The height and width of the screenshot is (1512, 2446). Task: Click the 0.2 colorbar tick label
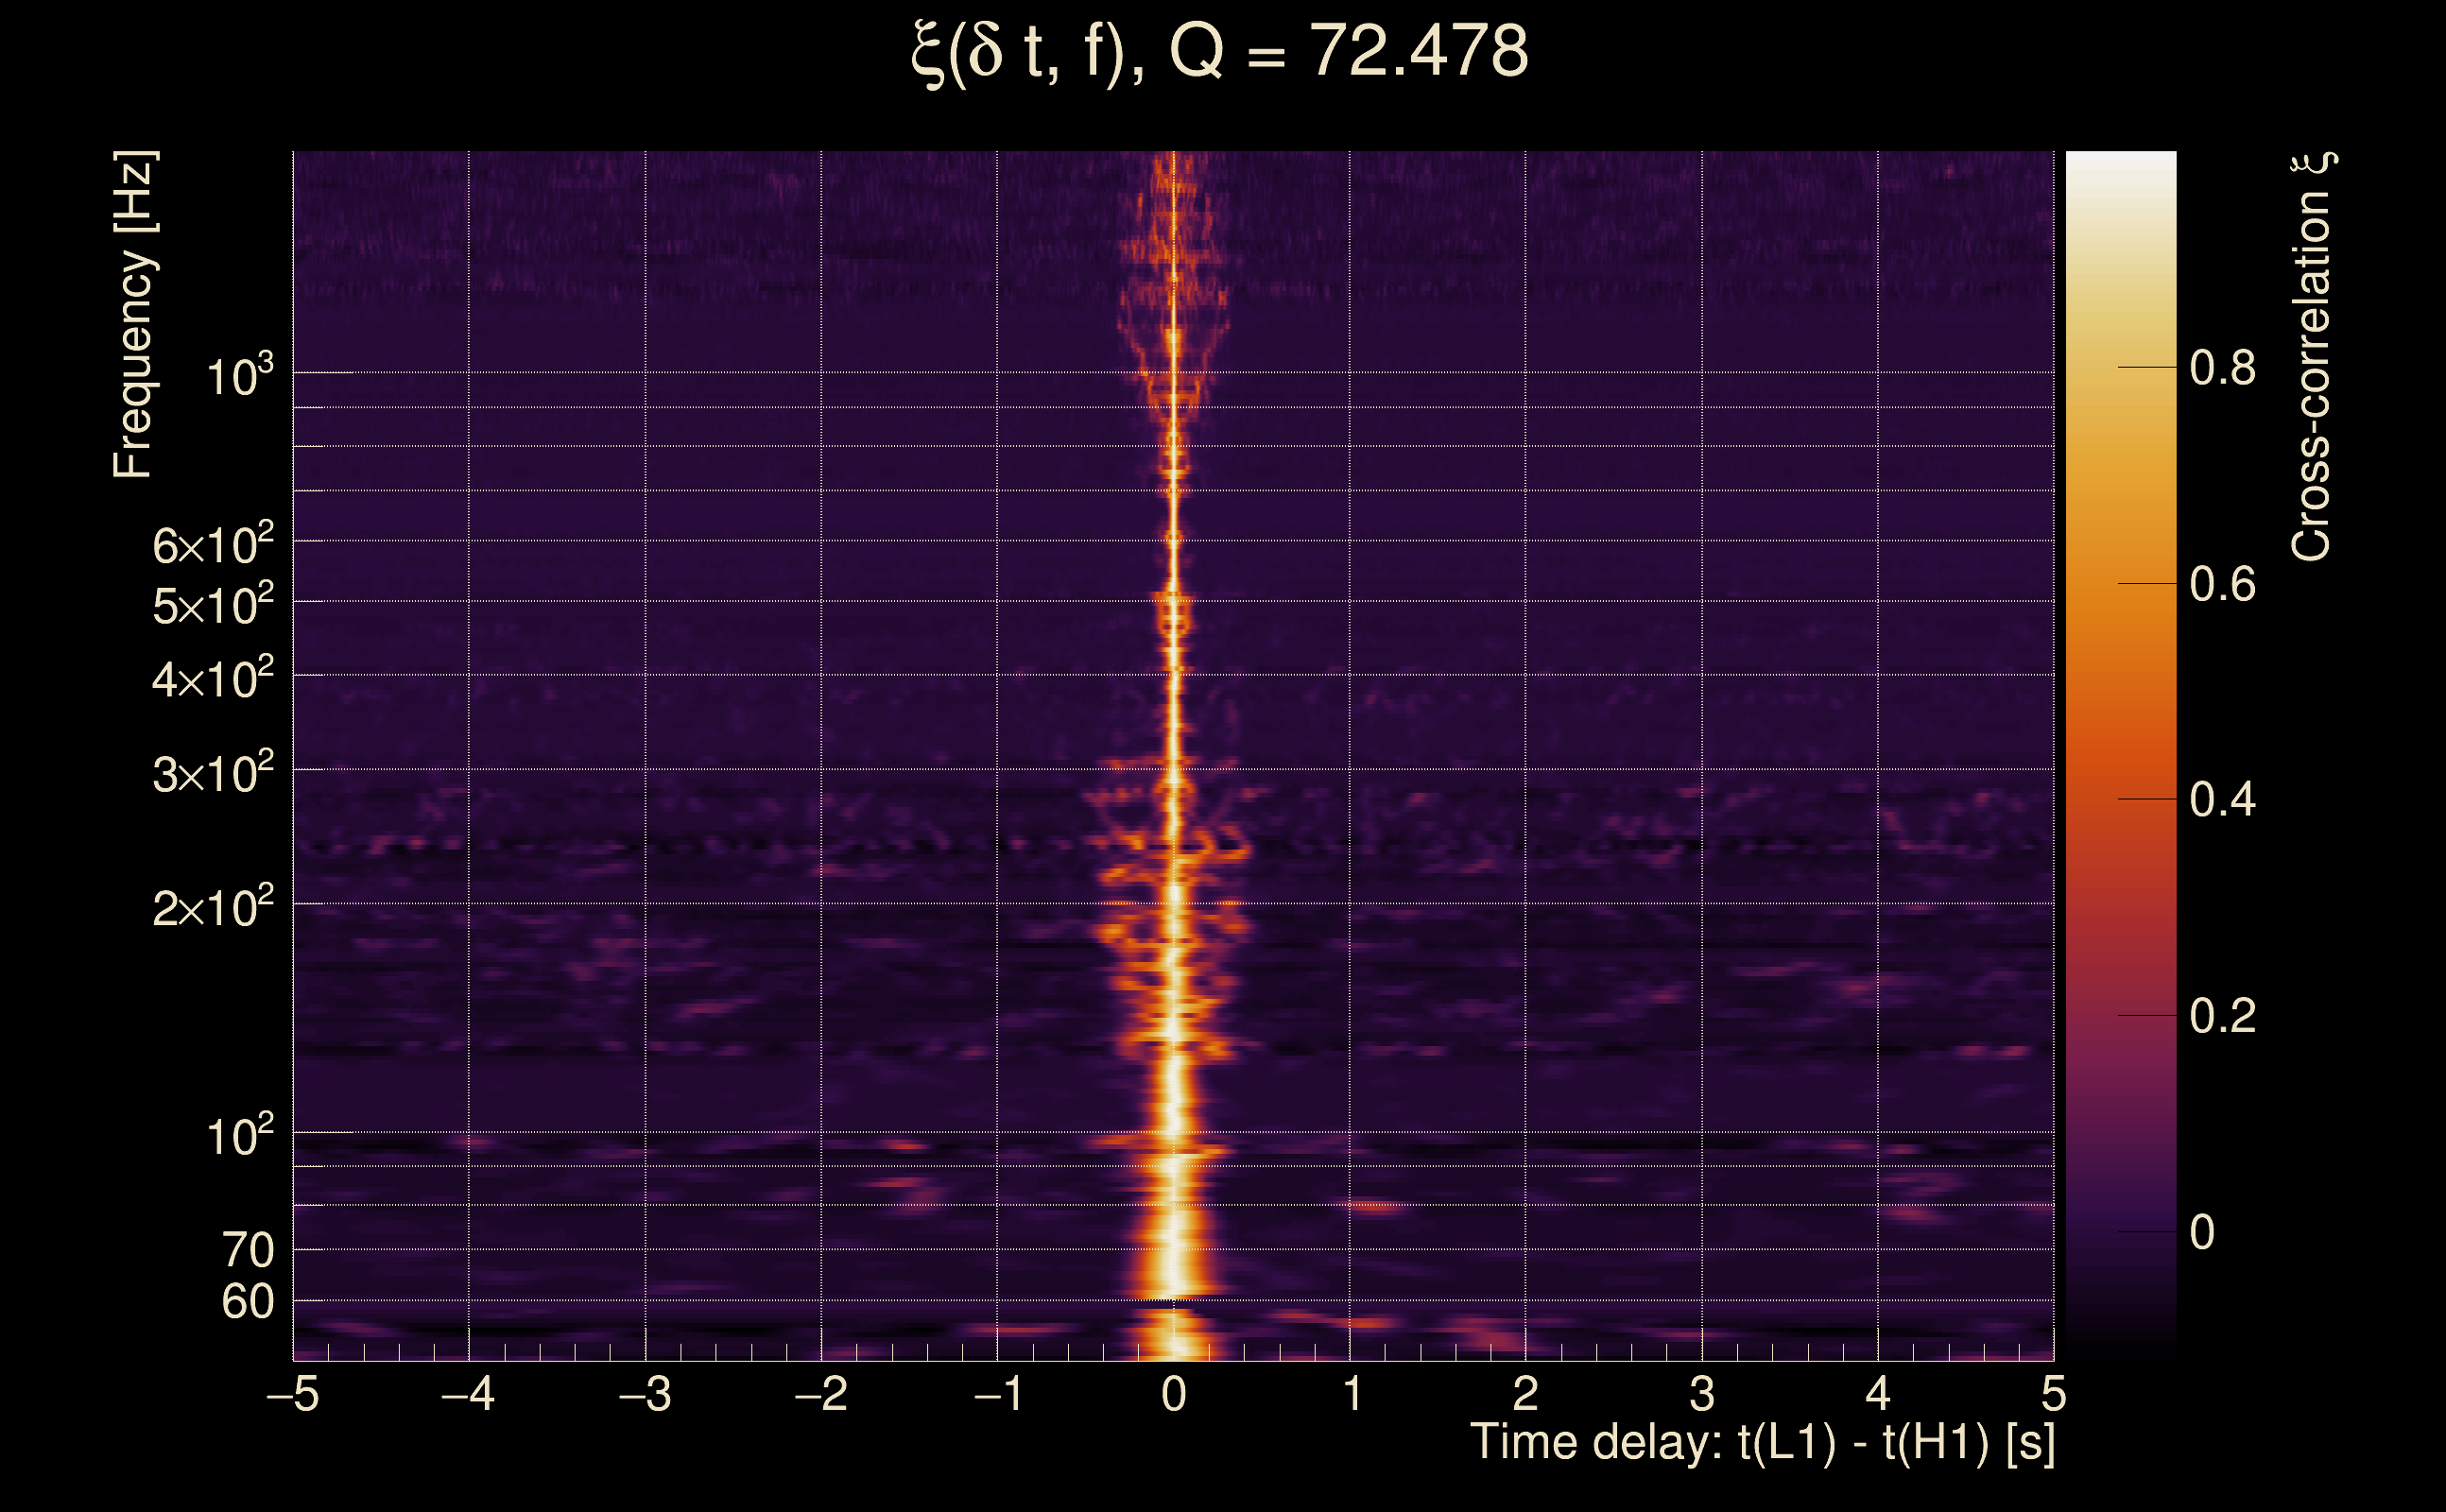[2221, 1016]
